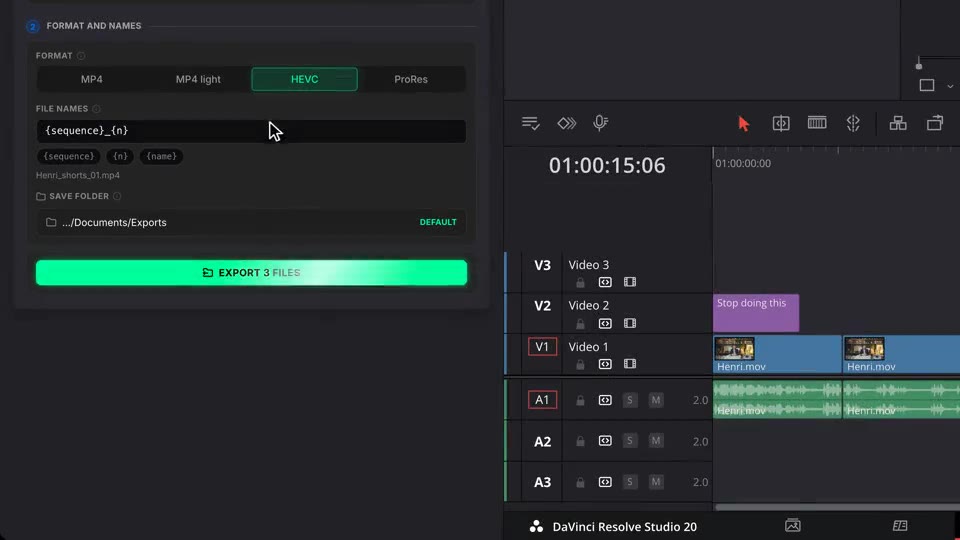The width and height of the screenshot is (960, 540).
Task: Click the info icon next to FILE NAMES
Action: [x=96, y=109]
